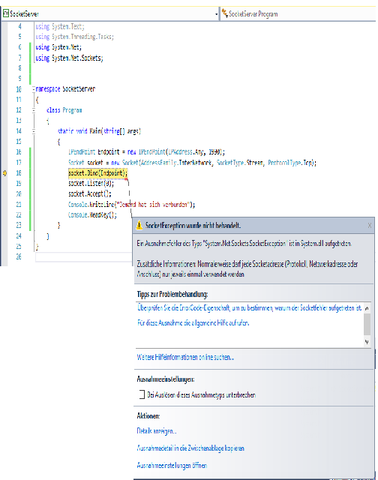Click 'Details anzeigen...' action link

click(156, 431)
